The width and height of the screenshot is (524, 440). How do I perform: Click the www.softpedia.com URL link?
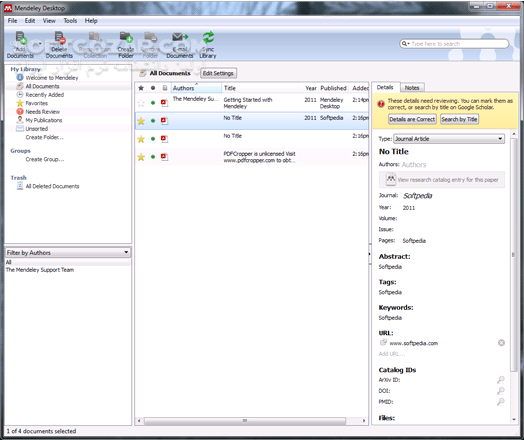click(x=414, y=343)
